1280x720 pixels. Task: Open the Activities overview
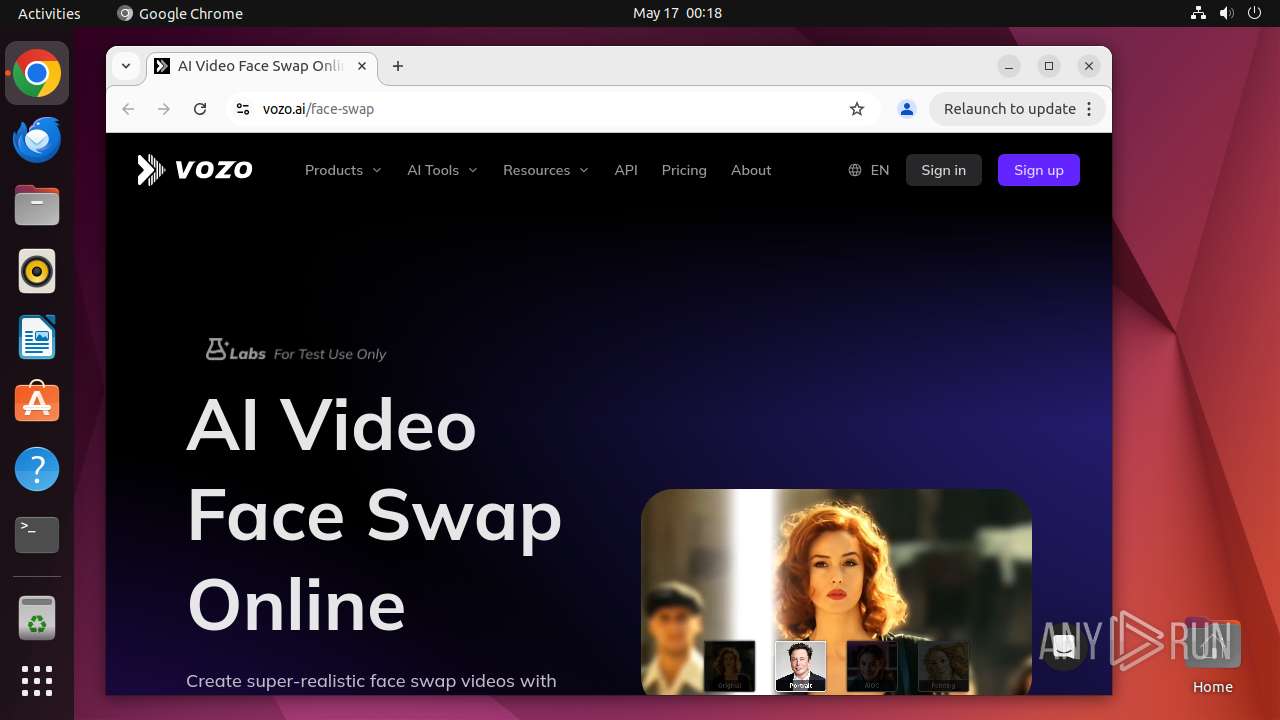49,13
